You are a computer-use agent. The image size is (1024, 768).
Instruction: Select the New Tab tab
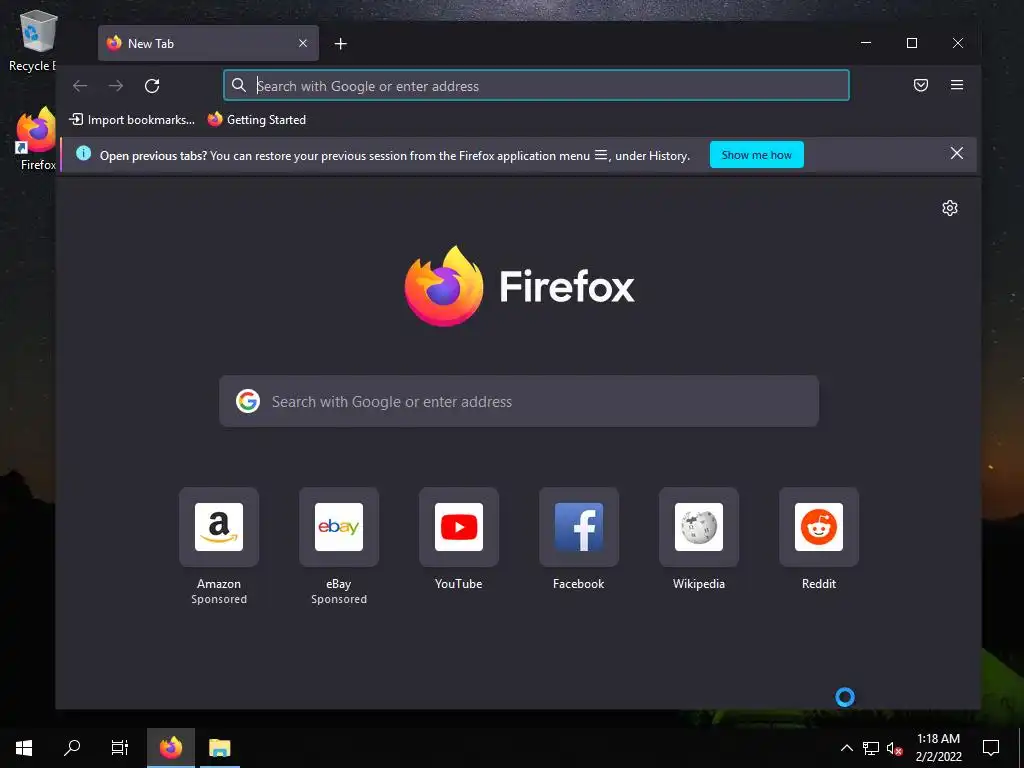point(208,43)
